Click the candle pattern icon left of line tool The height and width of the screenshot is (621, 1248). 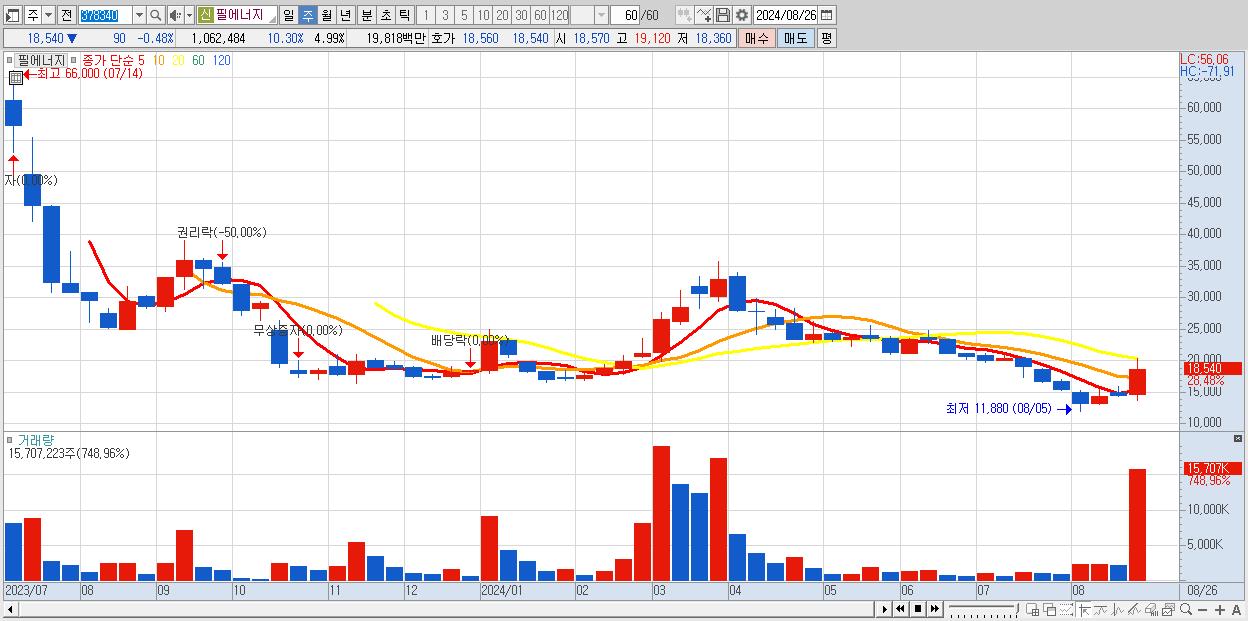coord(685,15)
